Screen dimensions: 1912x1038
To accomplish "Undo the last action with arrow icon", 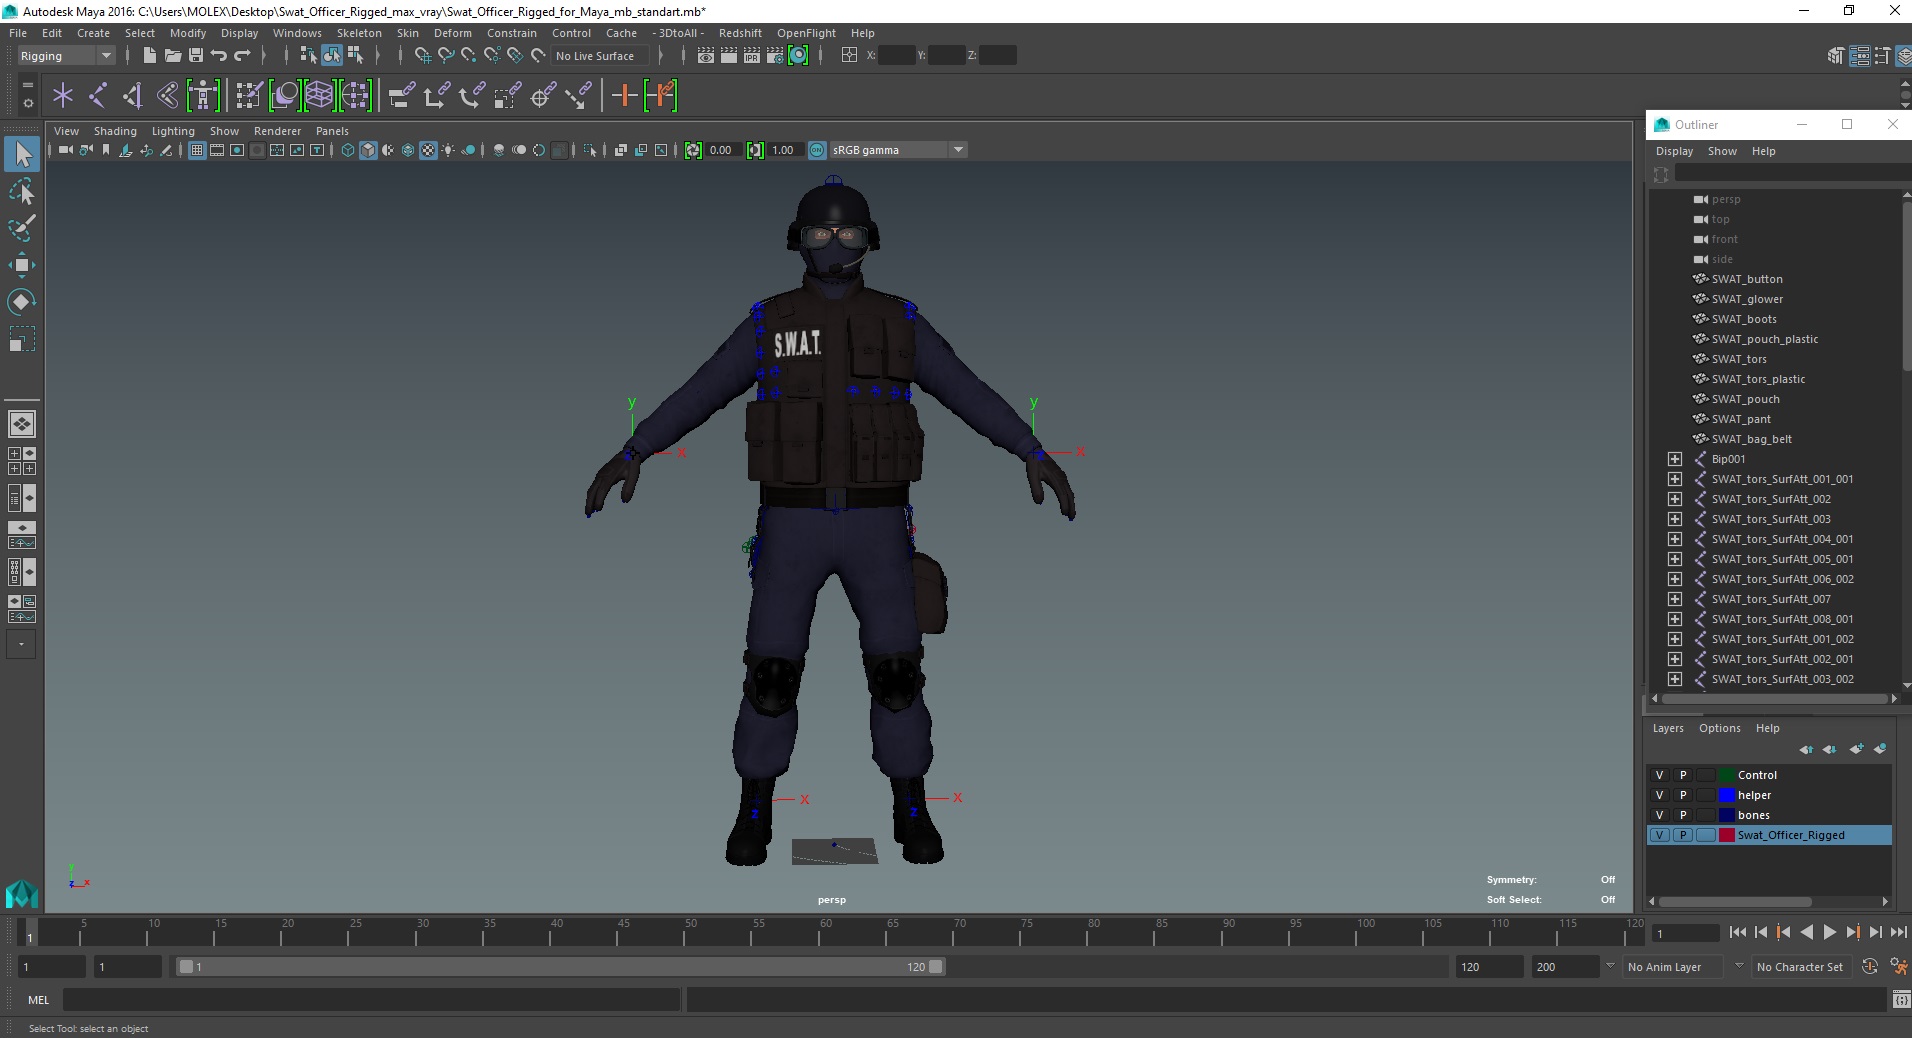I will click(x=219, y=55).
